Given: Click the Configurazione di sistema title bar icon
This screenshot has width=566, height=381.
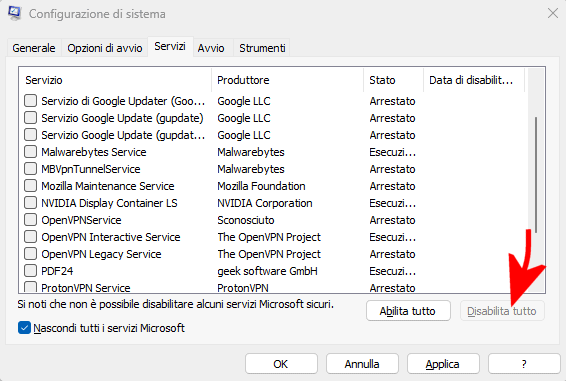Looking at the screenshot, I should (x=15, y=13).
